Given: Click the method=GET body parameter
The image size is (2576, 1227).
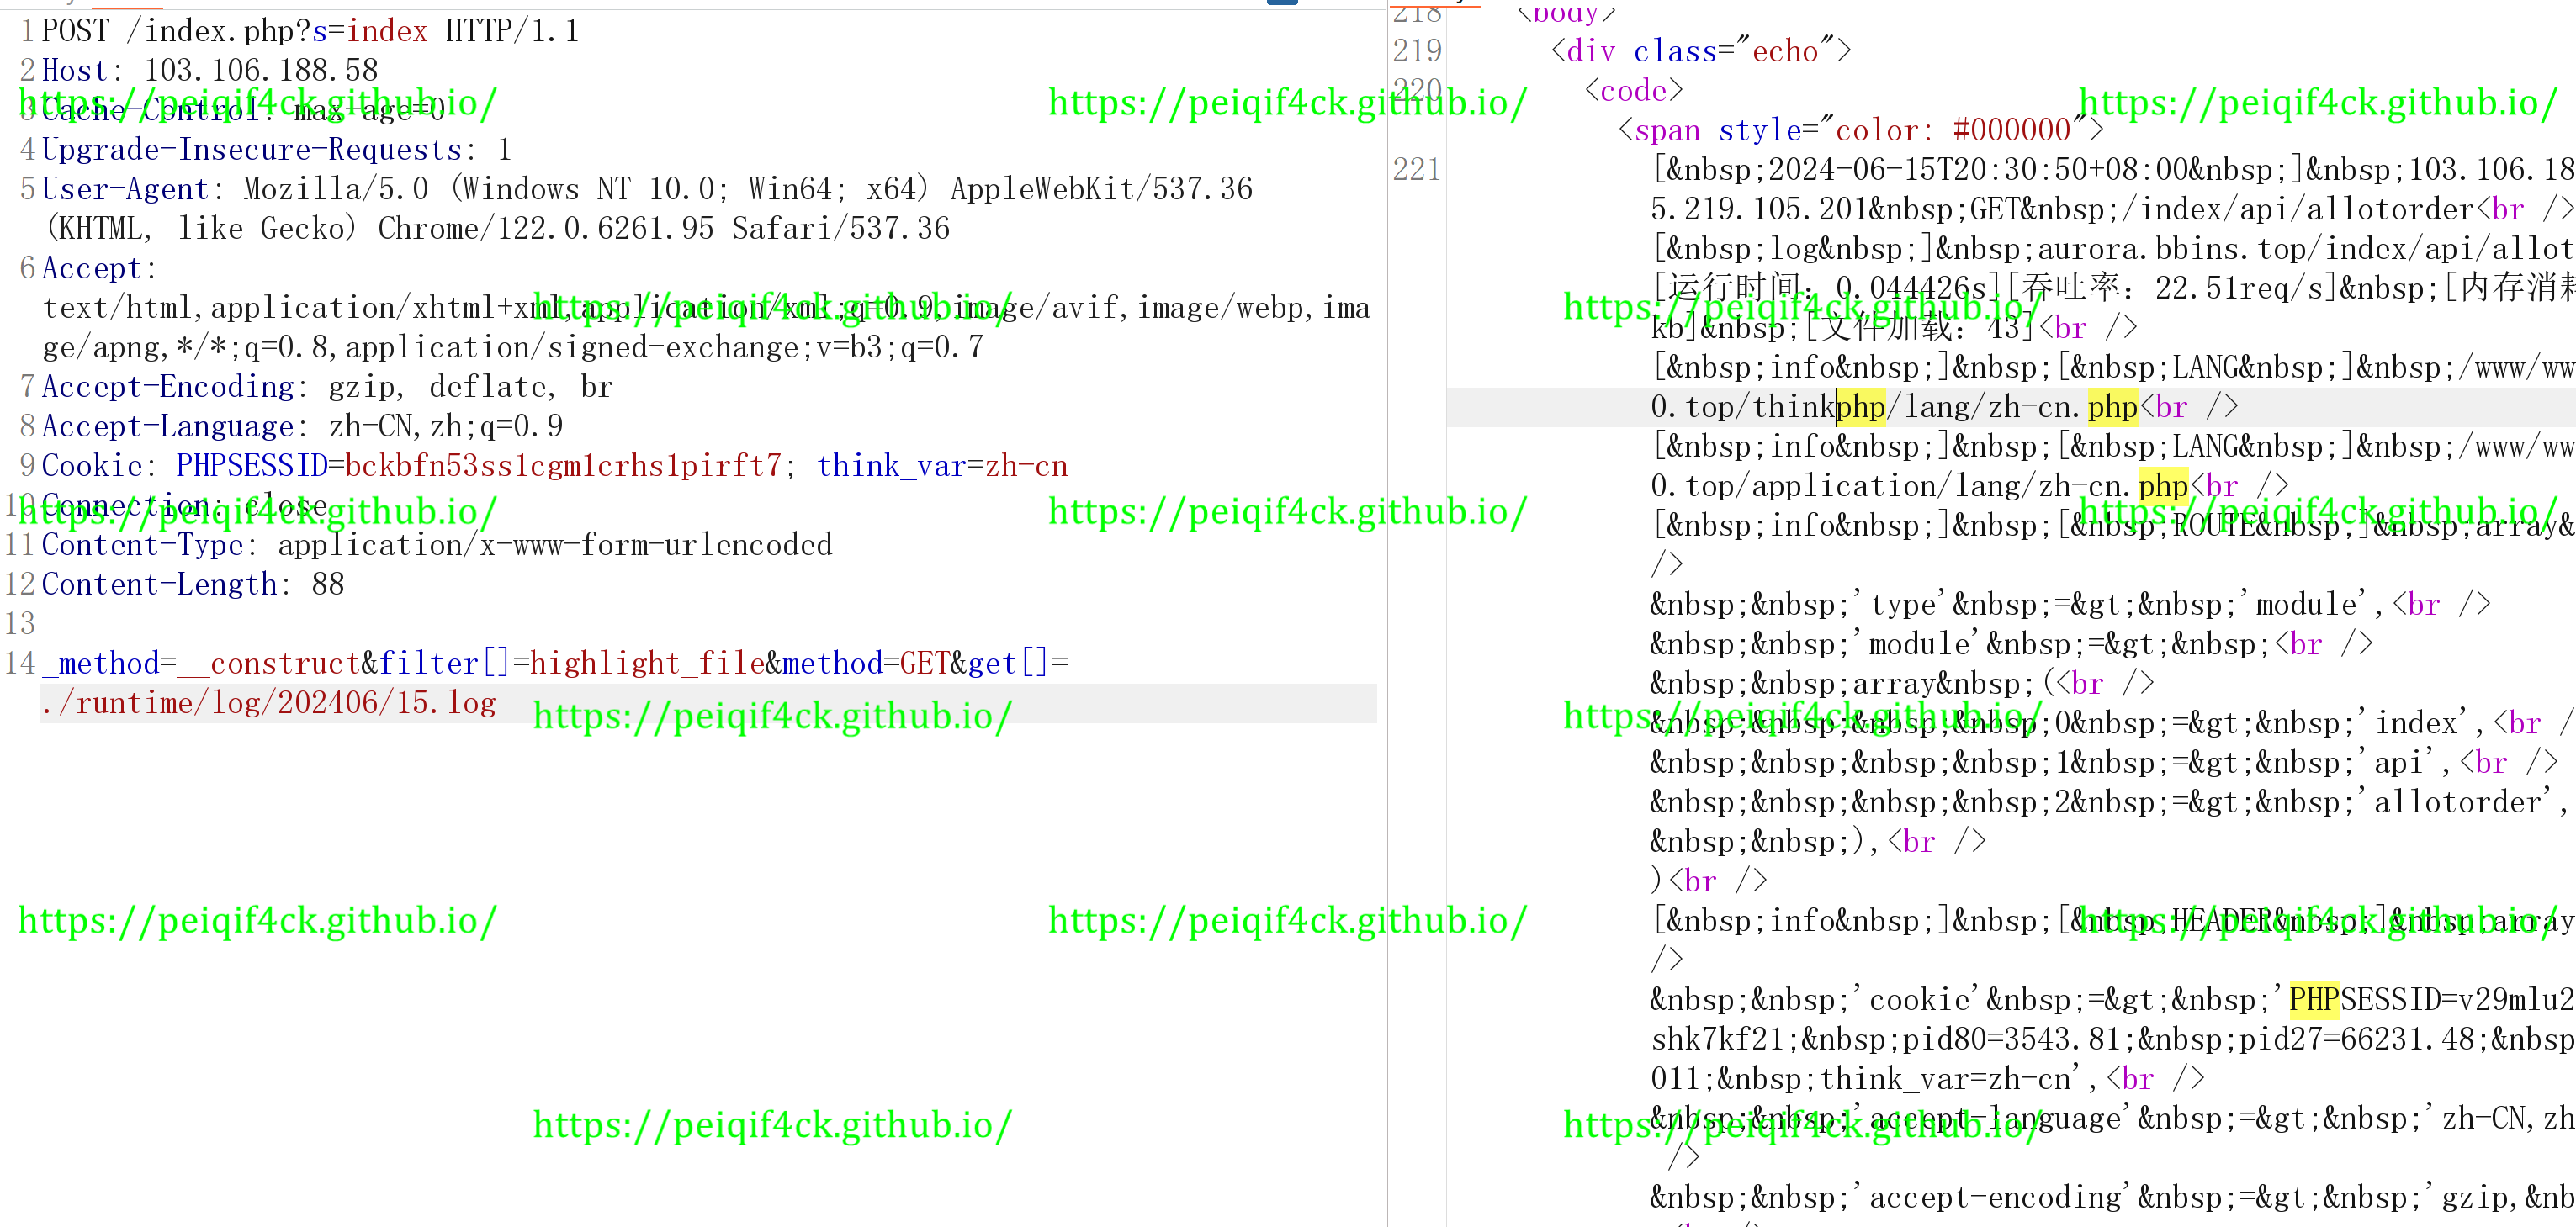Looking at the screenshot, I should 865,663.
